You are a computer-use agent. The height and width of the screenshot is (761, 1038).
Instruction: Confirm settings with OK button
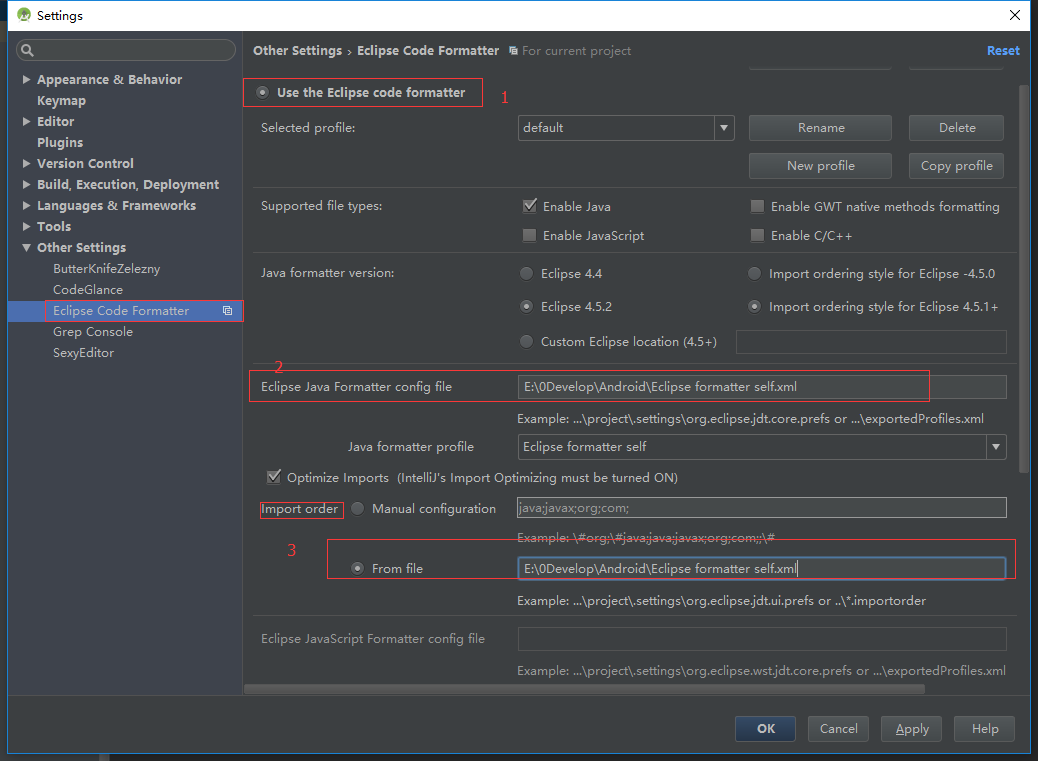(765, 729)
